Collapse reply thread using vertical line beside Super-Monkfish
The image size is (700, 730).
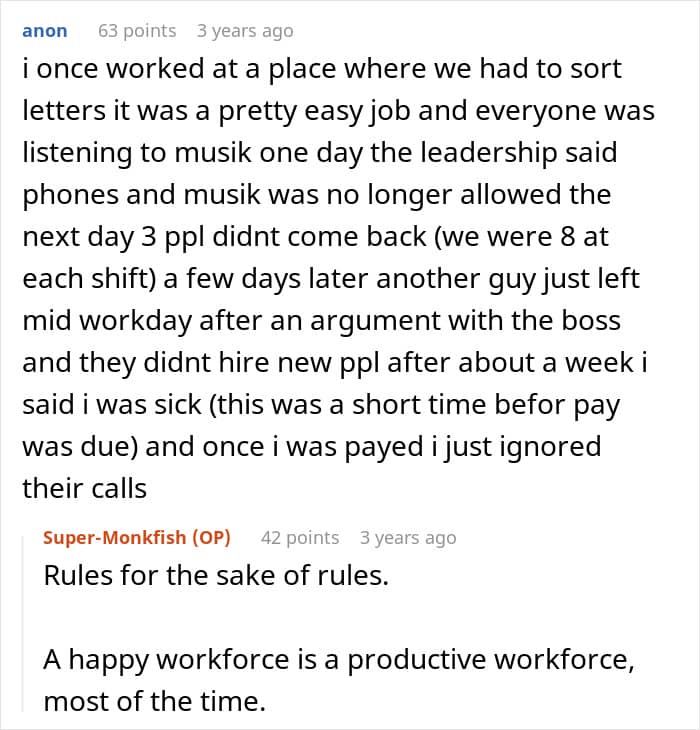click(x=23, y=624)
